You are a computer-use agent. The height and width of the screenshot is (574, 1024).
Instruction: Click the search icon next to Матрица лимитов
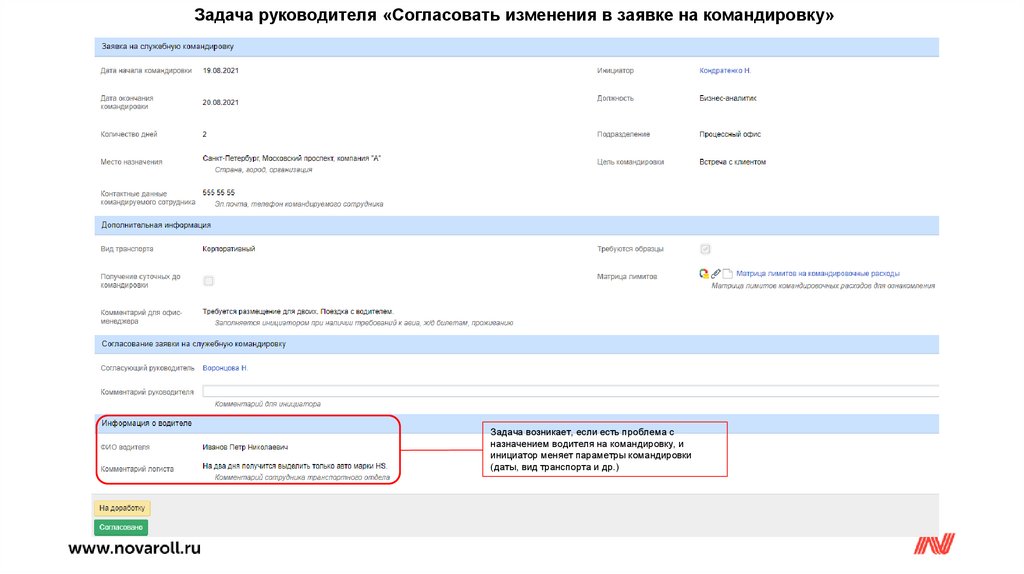(x=704, y=273)
